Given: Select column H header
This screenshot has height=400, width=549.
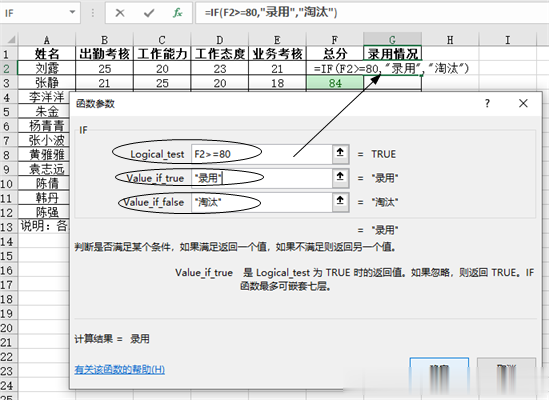Looking at the screenshot, I should tap(450, 40).
